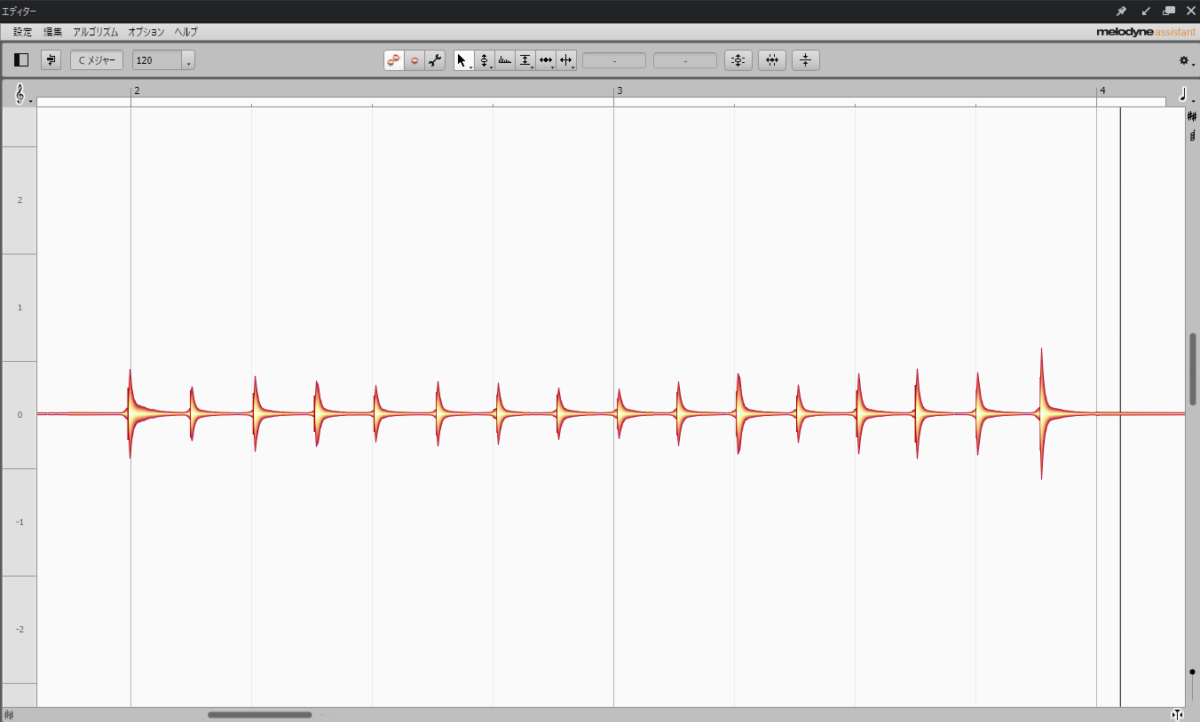Click the C メジャー key button
The image size is (1200, 722).
[x=97, y=60]
